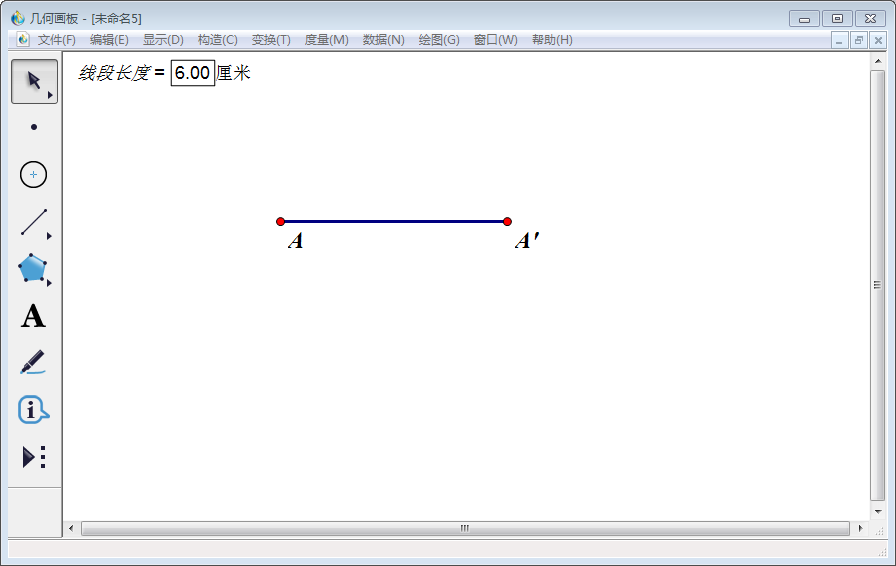Image resolution: width=896 pixels, height=566 pixels.
Task: Select the Marker pen tool
Action: click(x=33, y=362)
